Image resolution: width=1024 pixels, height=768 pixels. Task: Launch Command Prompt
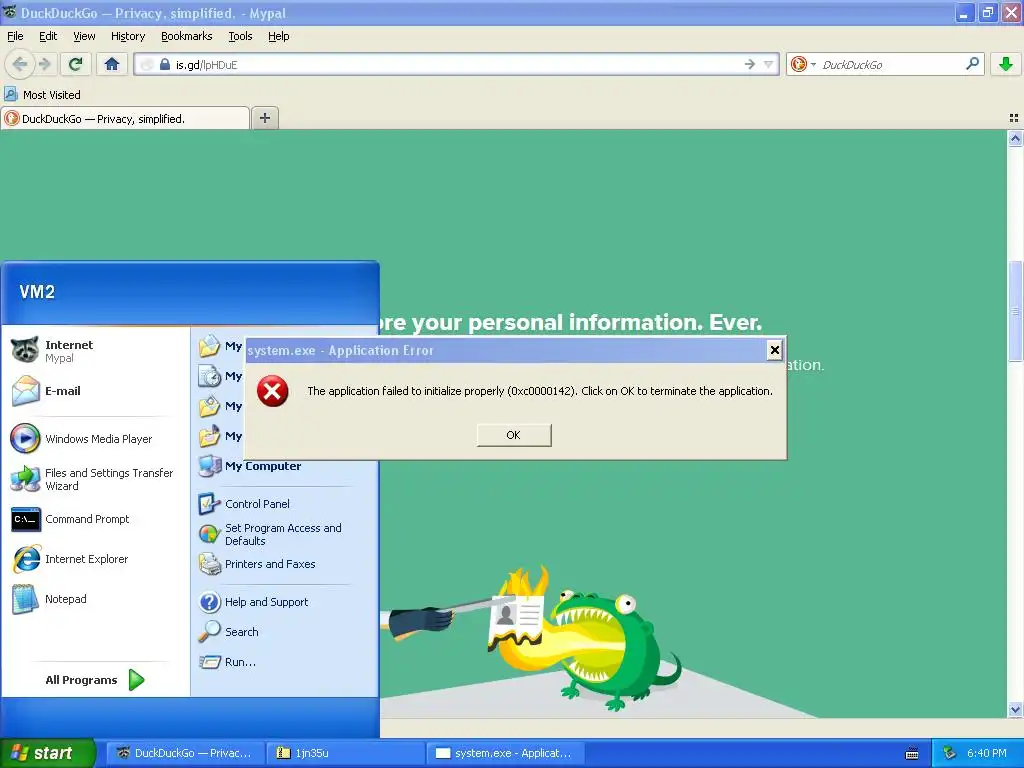point(96,519)
